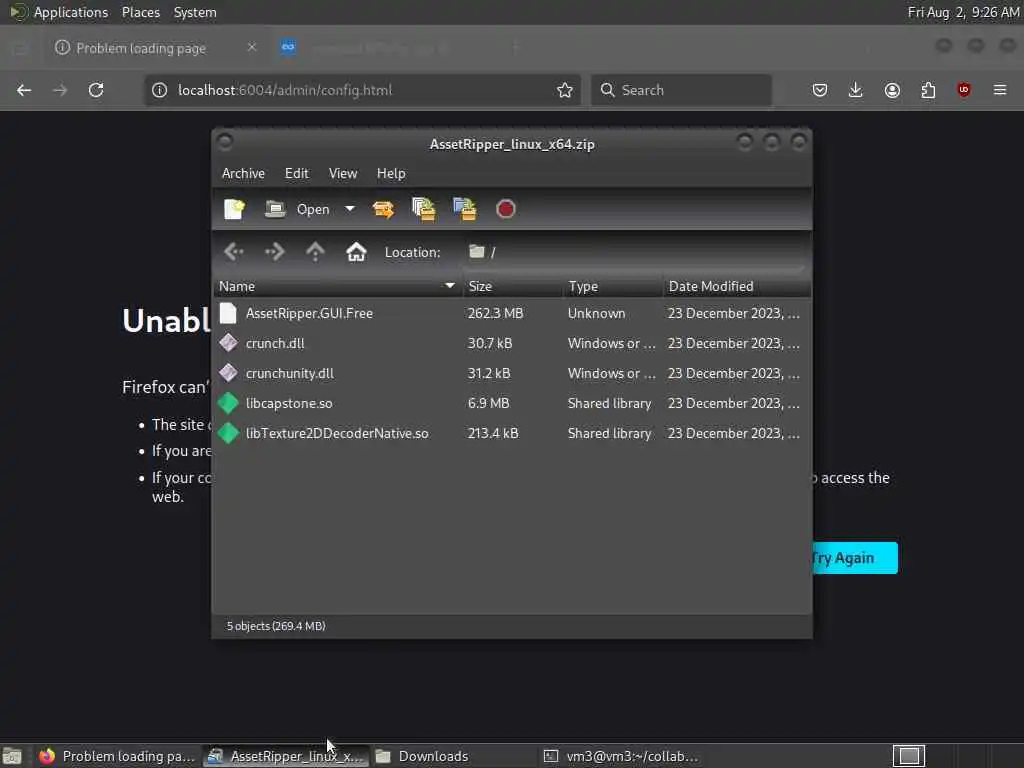Open the Places menu in top panel
1024x768 pixels.
click(141, 12)
